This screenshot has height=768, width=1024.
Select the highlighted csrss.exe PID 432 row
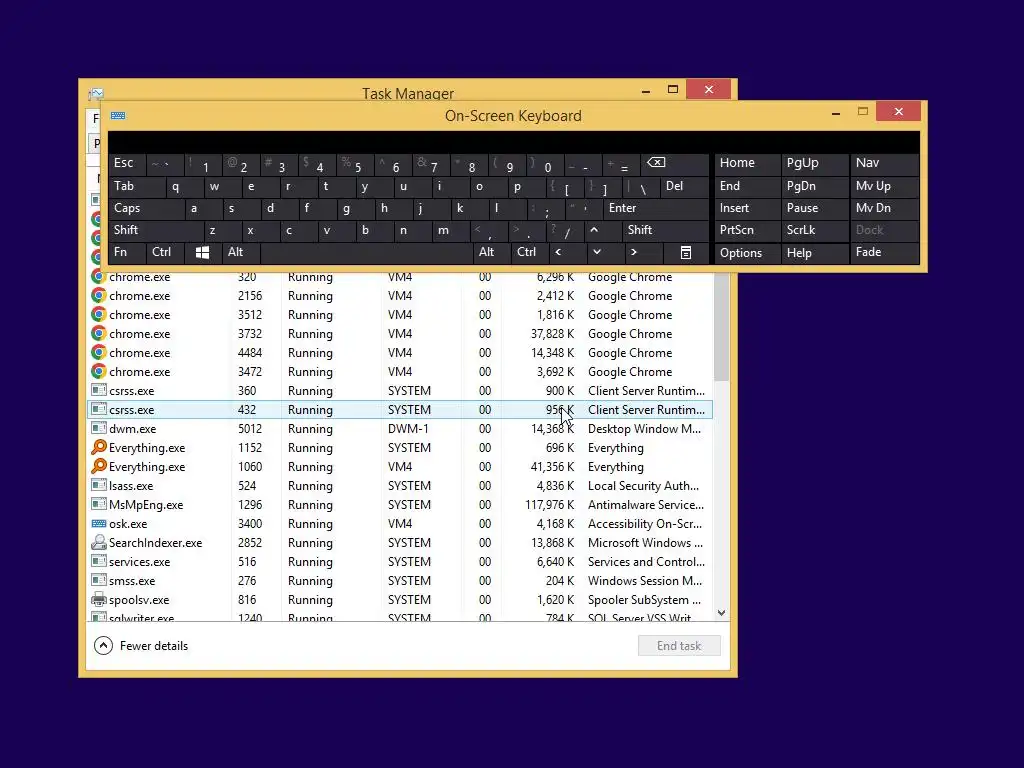[x=400, y=409]
